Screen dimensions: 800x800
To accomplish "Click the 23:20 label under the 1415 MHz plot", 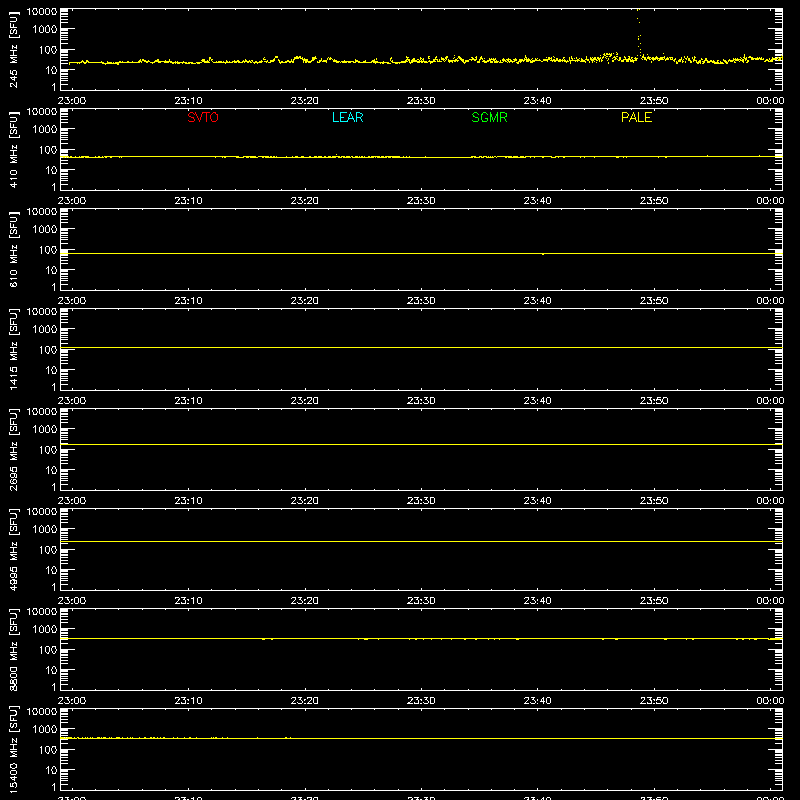I will point(305,401).
